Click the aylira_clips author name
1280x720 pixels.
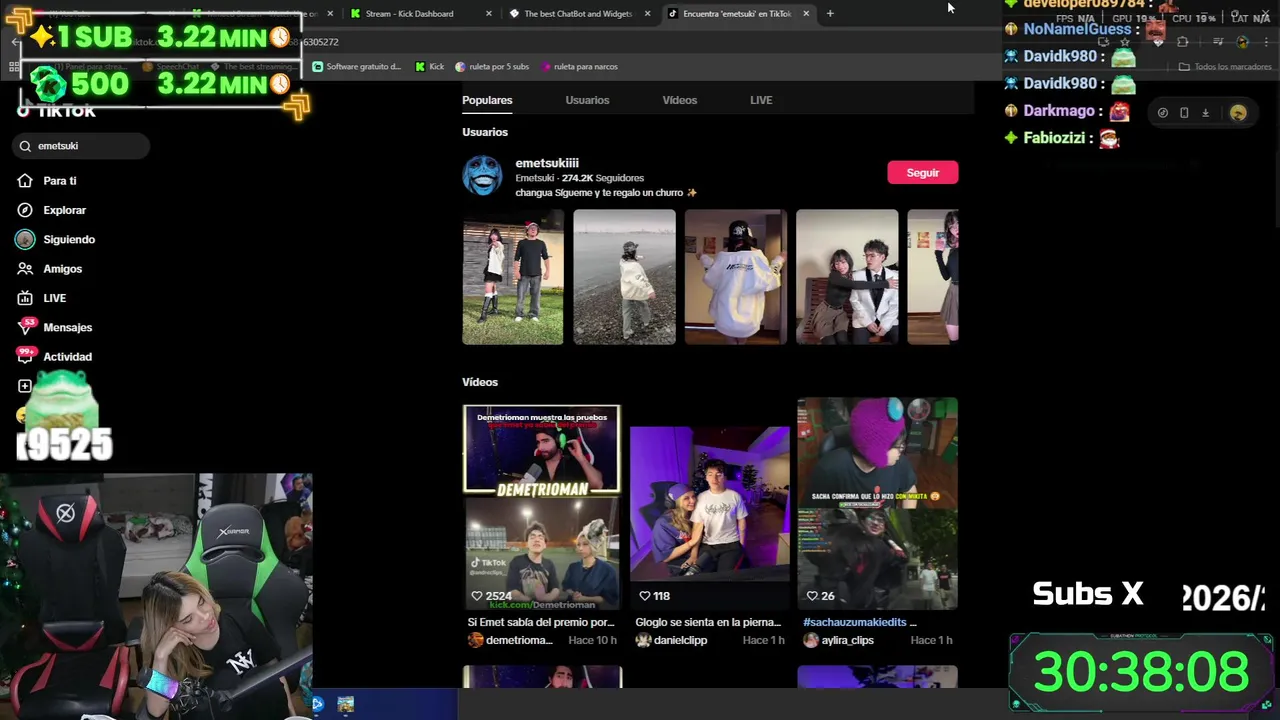847,640
